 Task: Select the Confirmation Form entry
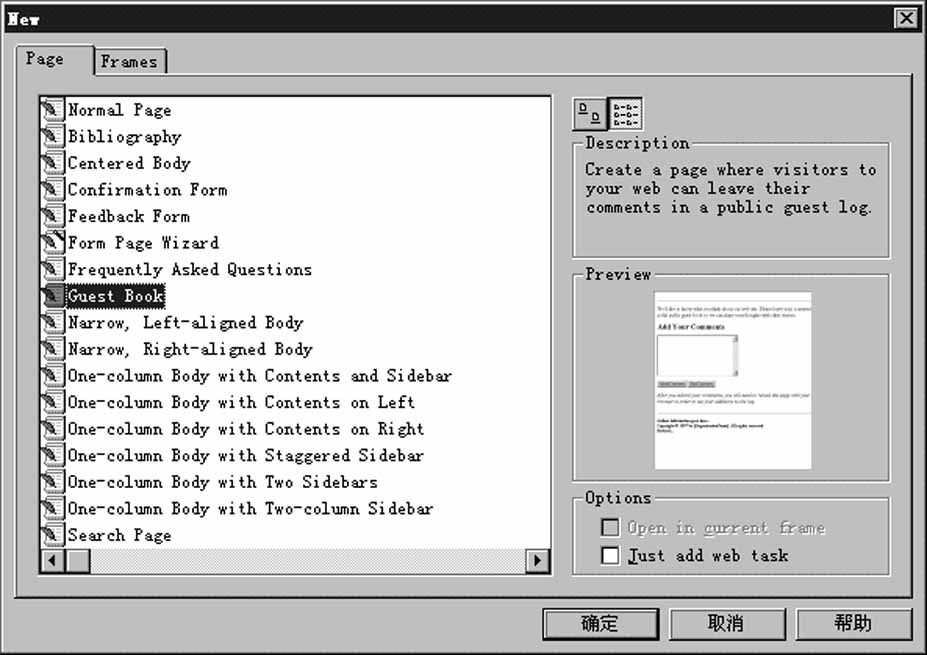click(147, 190)
